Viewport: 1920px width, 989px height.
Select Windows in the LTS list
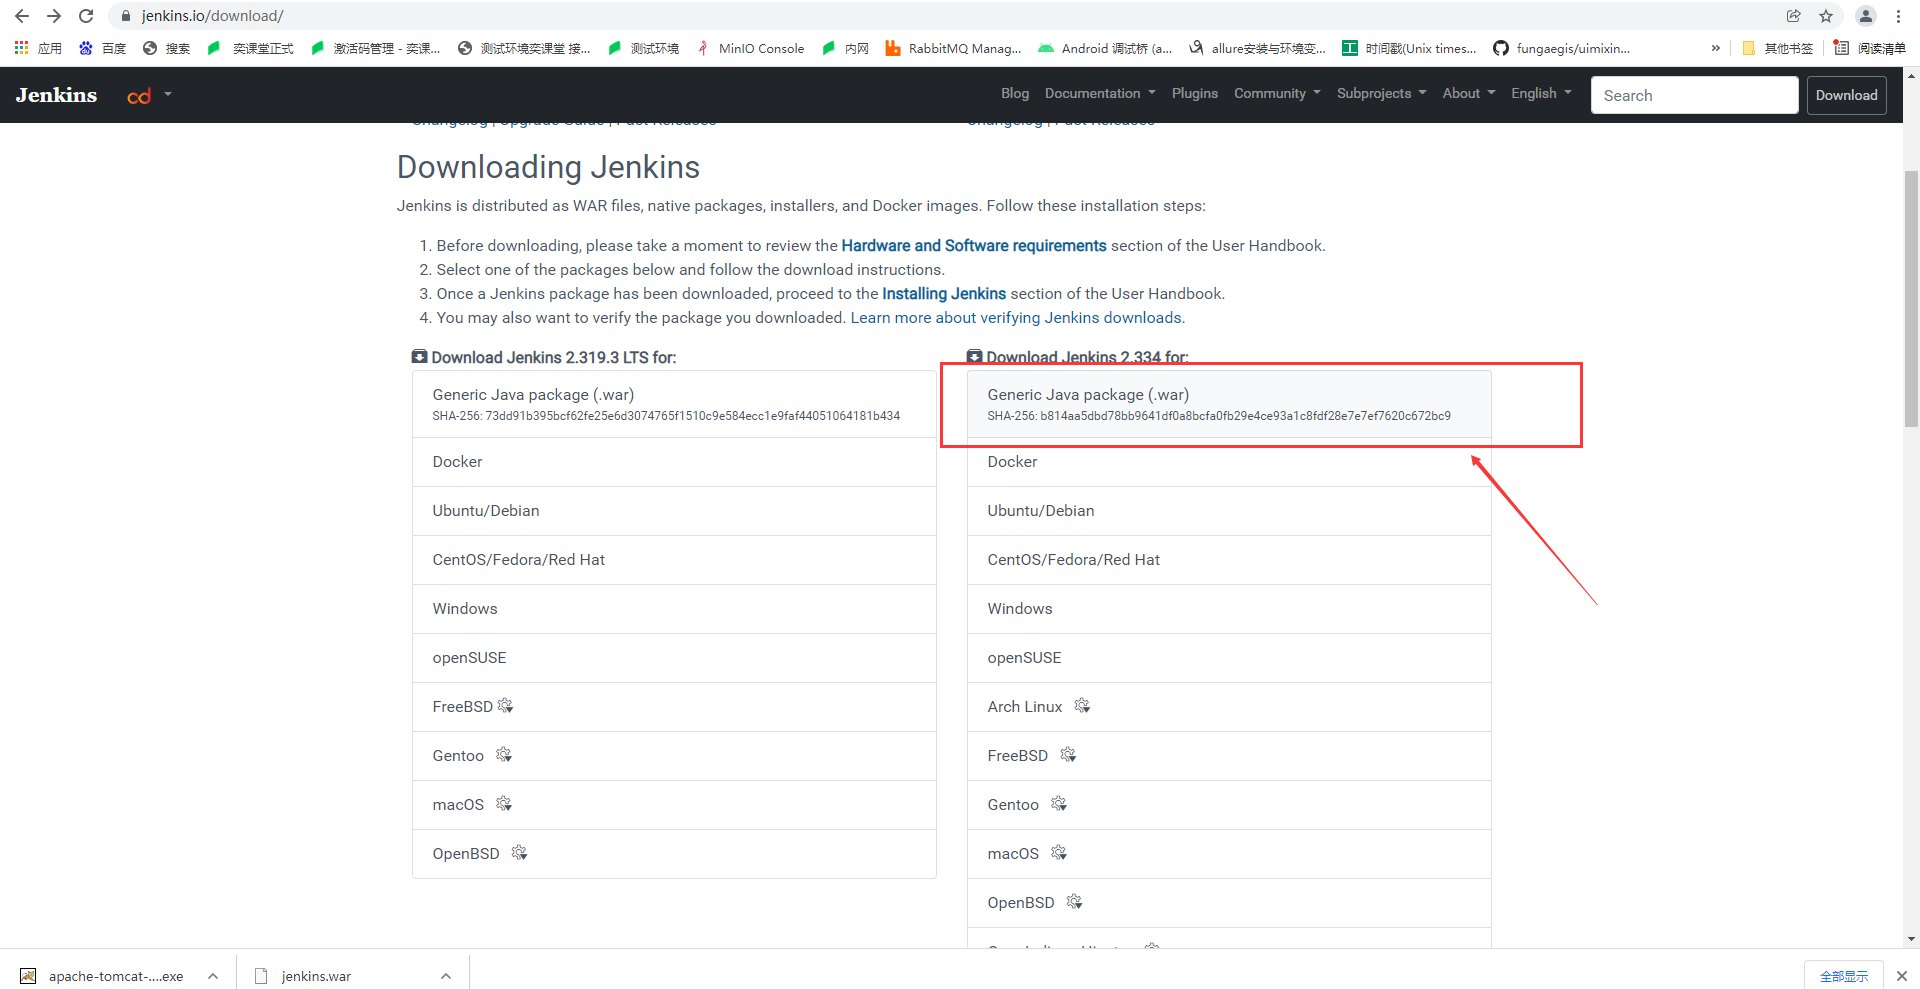(x=674, y=609)
